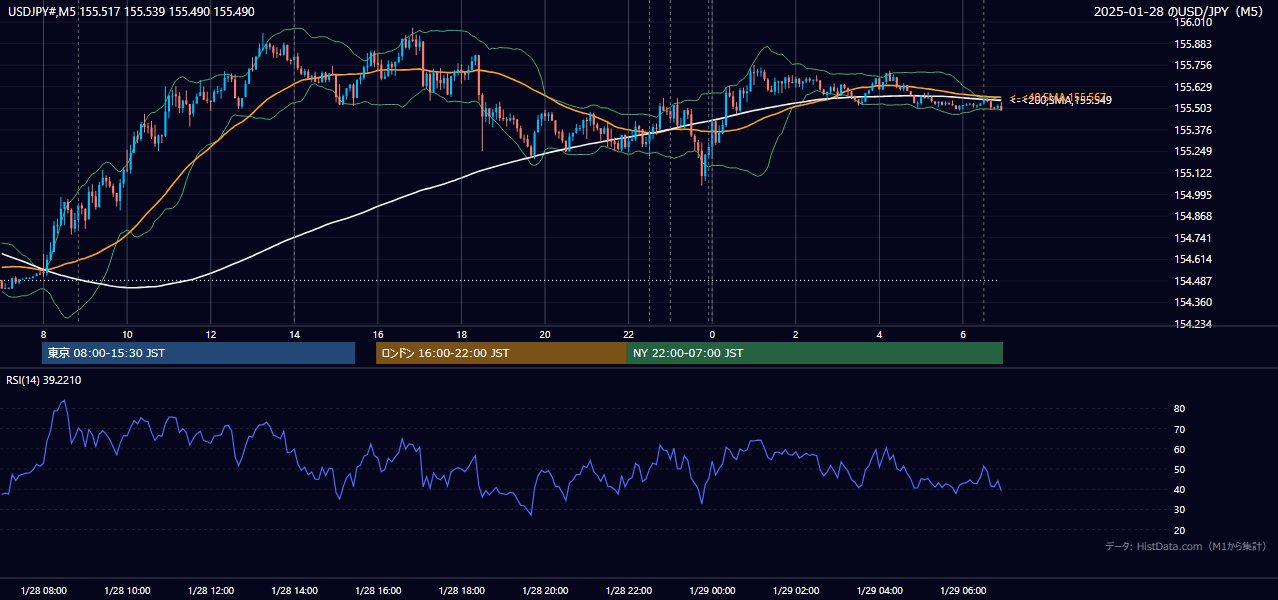Click bottom time label 1/28 22:00
The height and width of the screenshot is (600, 1278).
point(628,591)
